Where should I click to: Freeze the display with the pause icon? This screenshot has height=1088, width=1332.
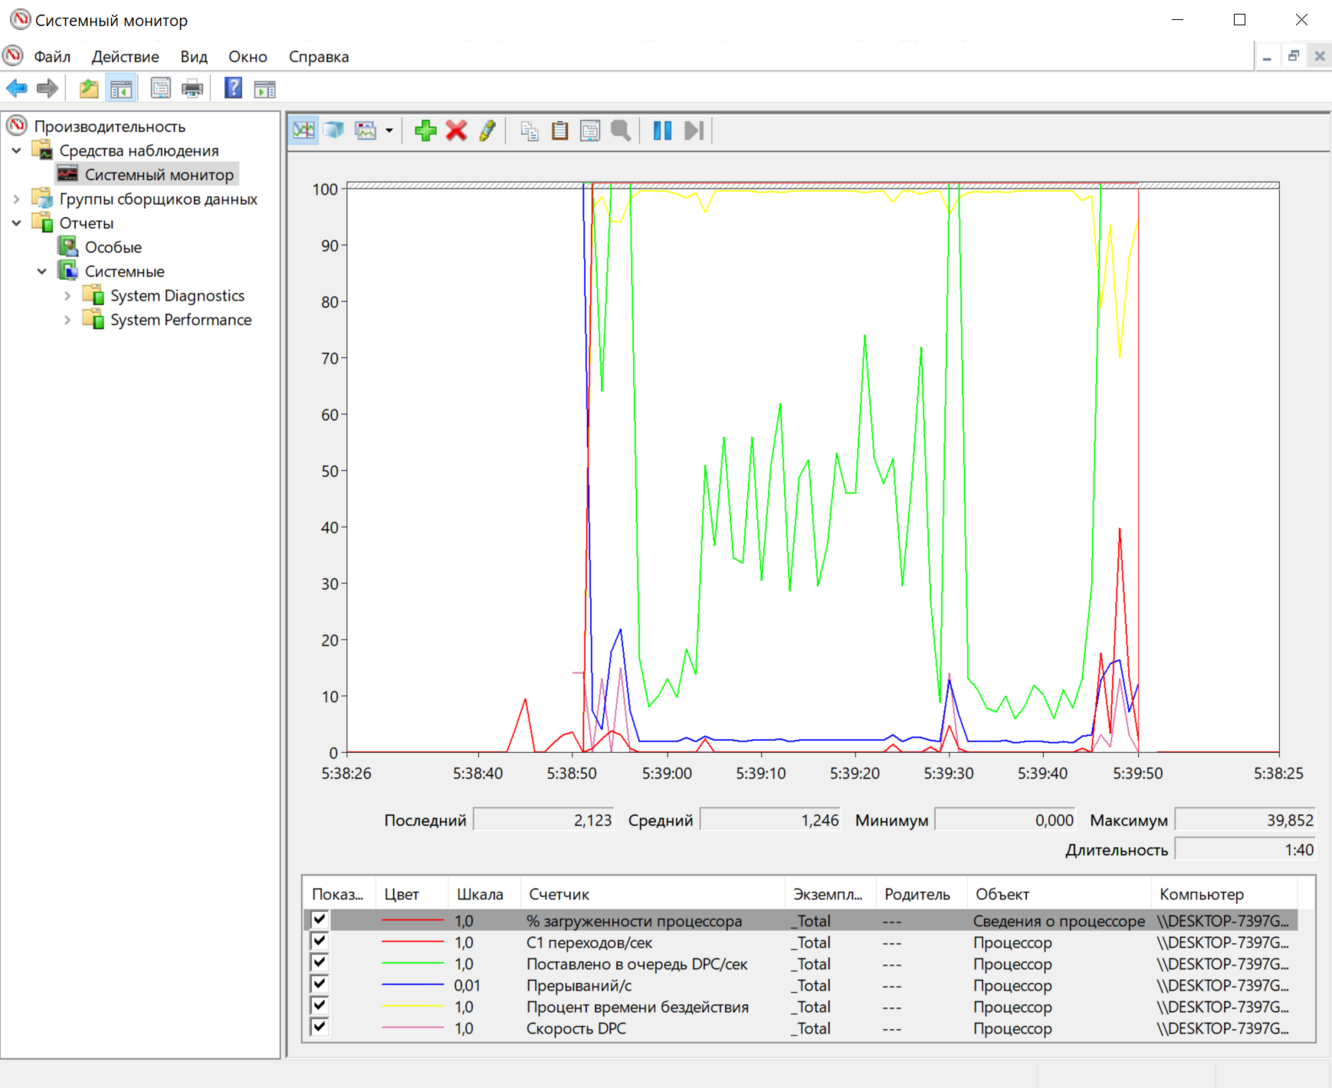pos(662,131)
